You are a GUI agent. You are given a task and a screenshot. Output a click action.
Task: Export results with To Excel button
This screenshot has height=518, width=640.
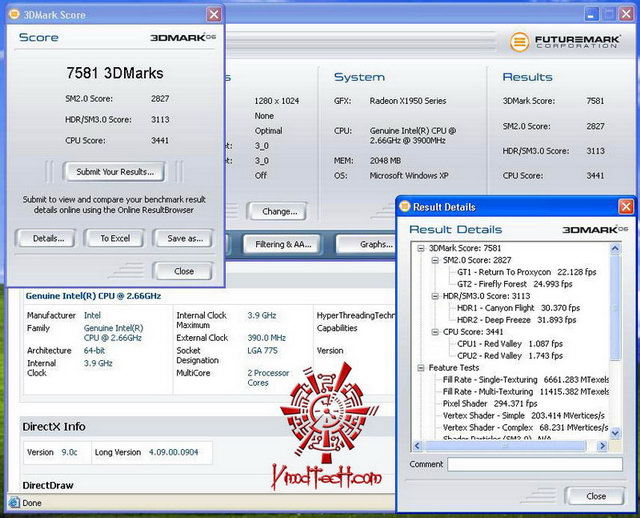114,238
